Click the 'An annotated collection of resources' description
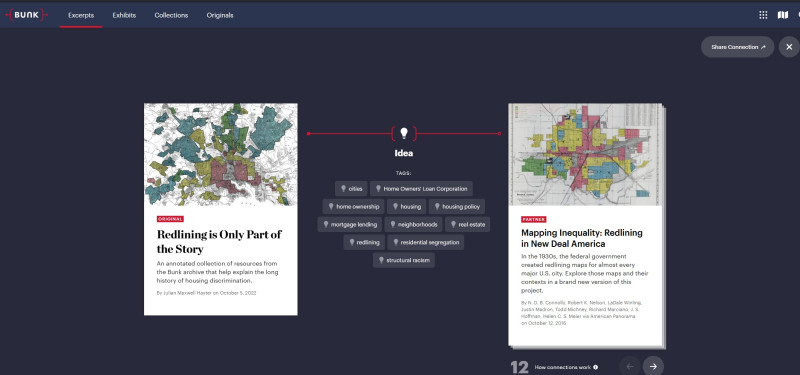 (218, 272)
